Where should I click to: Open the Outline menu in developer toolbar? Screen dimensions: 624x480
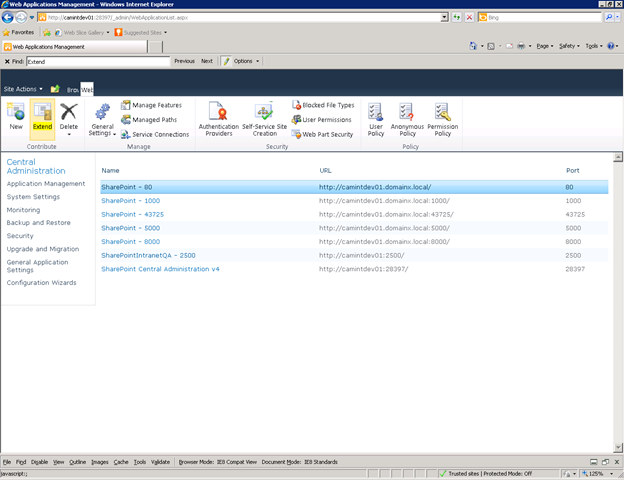tap(77, 462)
